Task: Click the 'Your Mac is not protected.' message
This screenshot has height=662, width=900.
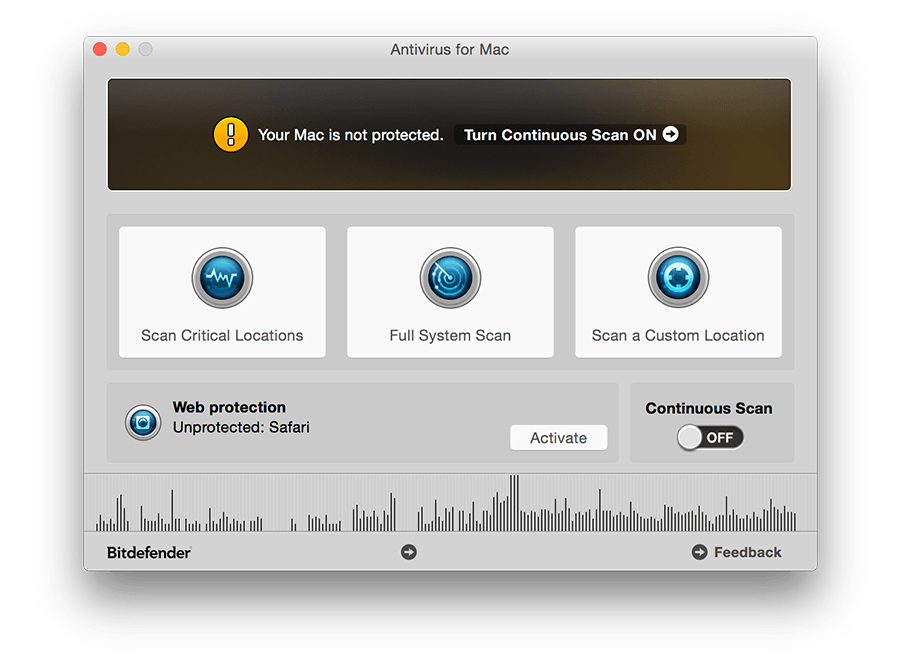Action: tap(350, 135)
